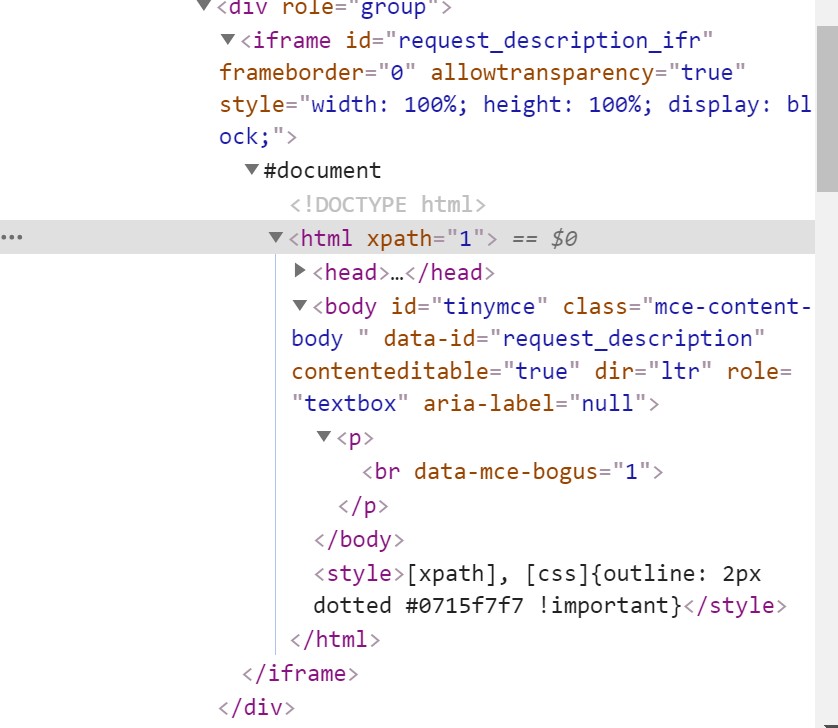Click the closing </html> tag
This screenshot has height=728, width=838.
coord(335,639)
